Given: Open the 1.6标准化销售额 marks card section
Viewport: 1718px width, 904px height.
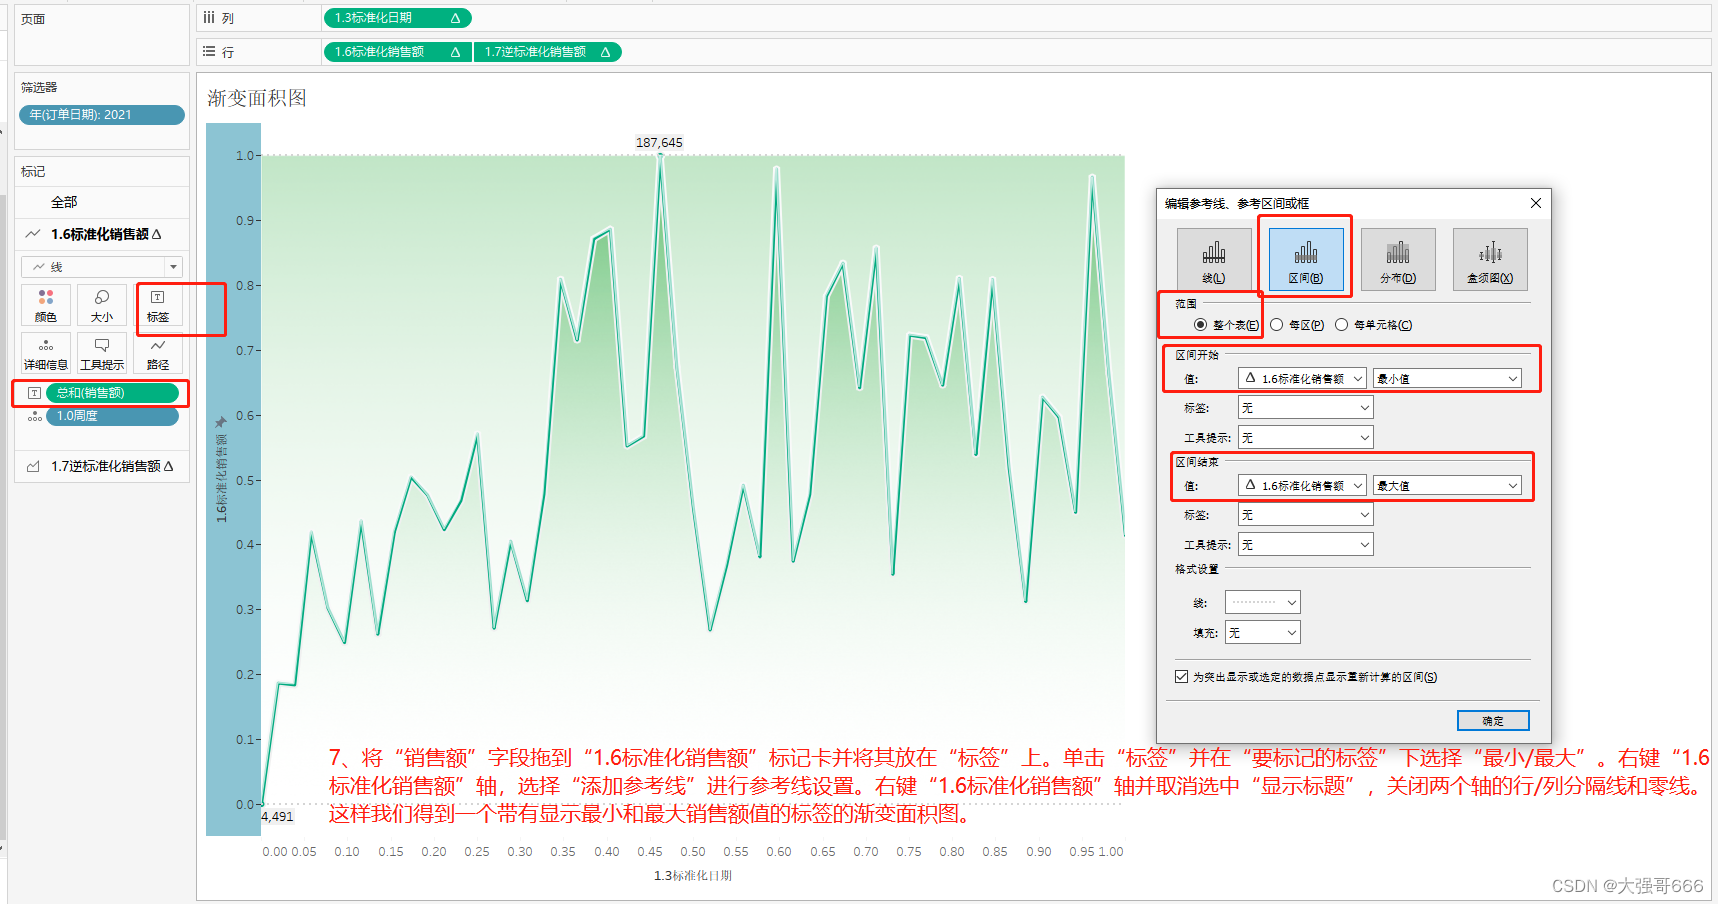Looking at the screenshot, I should [102, 234].
